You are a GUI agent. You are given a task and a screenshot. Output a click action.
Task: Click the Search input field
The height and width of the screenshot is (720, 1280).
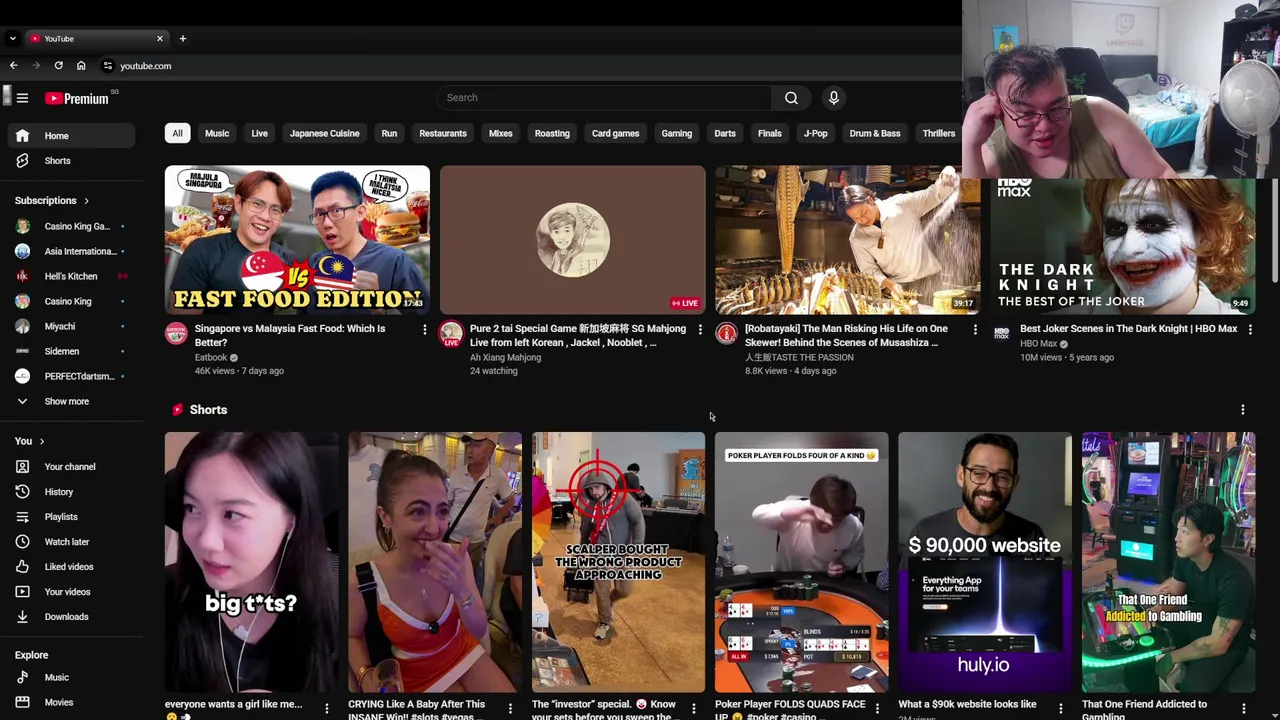(x=603, y=98)
